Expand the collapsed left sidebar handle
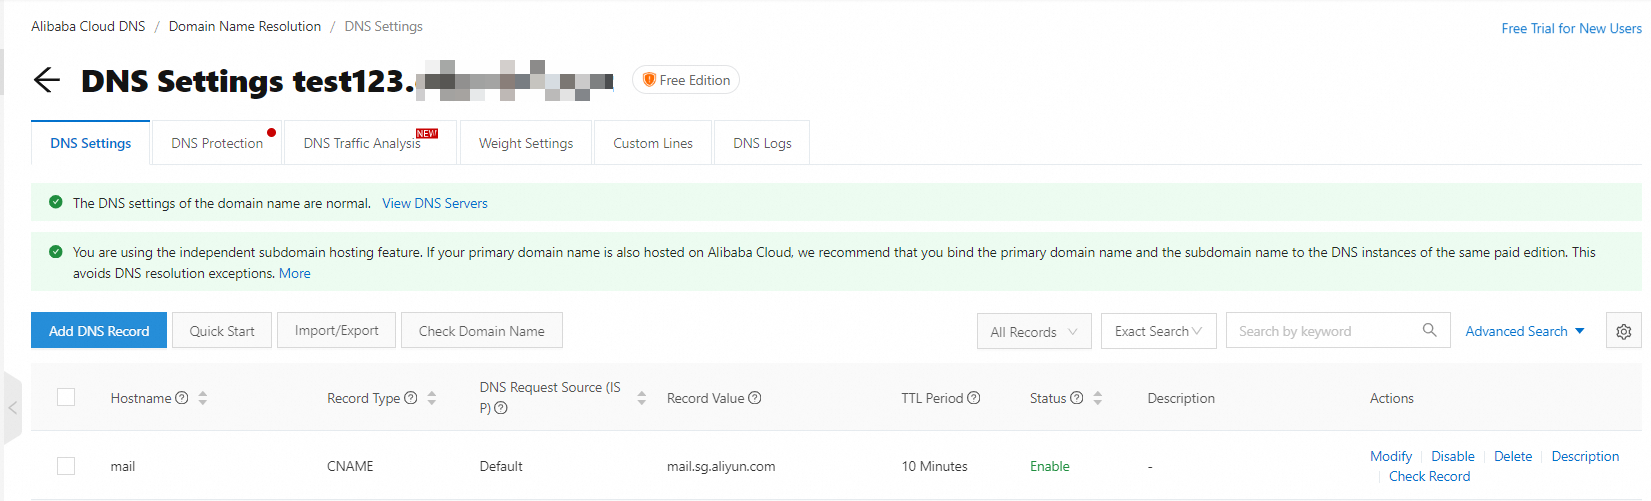The image size is (1651, 501). 12,408
